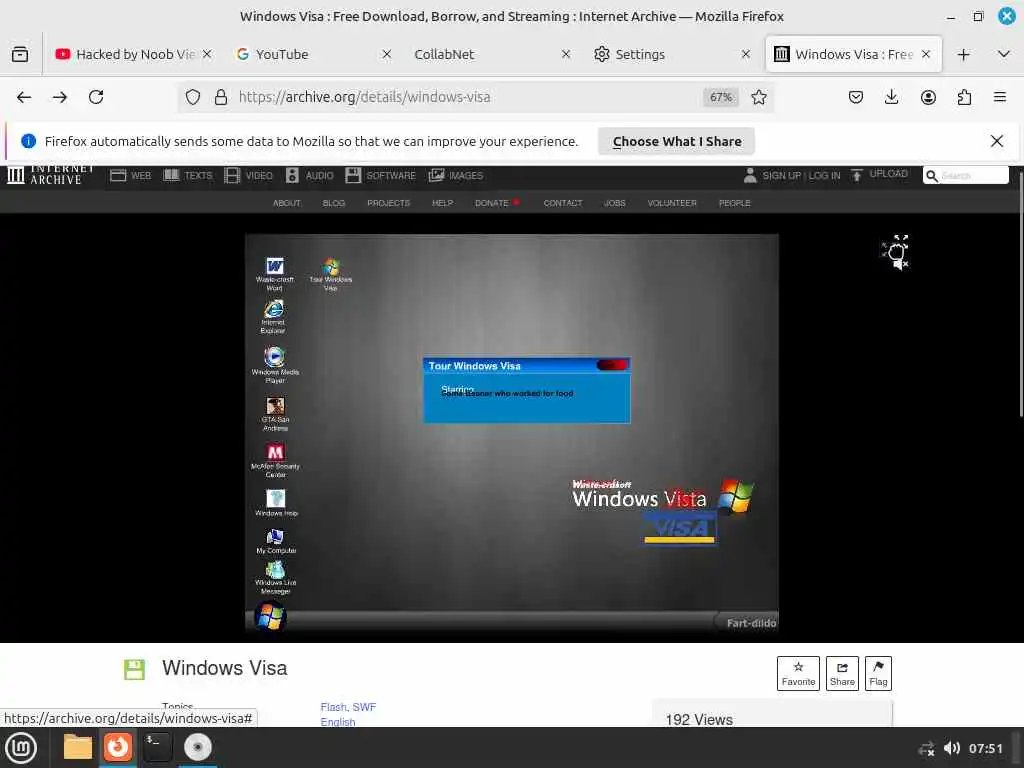Click the Share button
The height and width of the screenshot is (768, 1024).
[x=842, y=673]
